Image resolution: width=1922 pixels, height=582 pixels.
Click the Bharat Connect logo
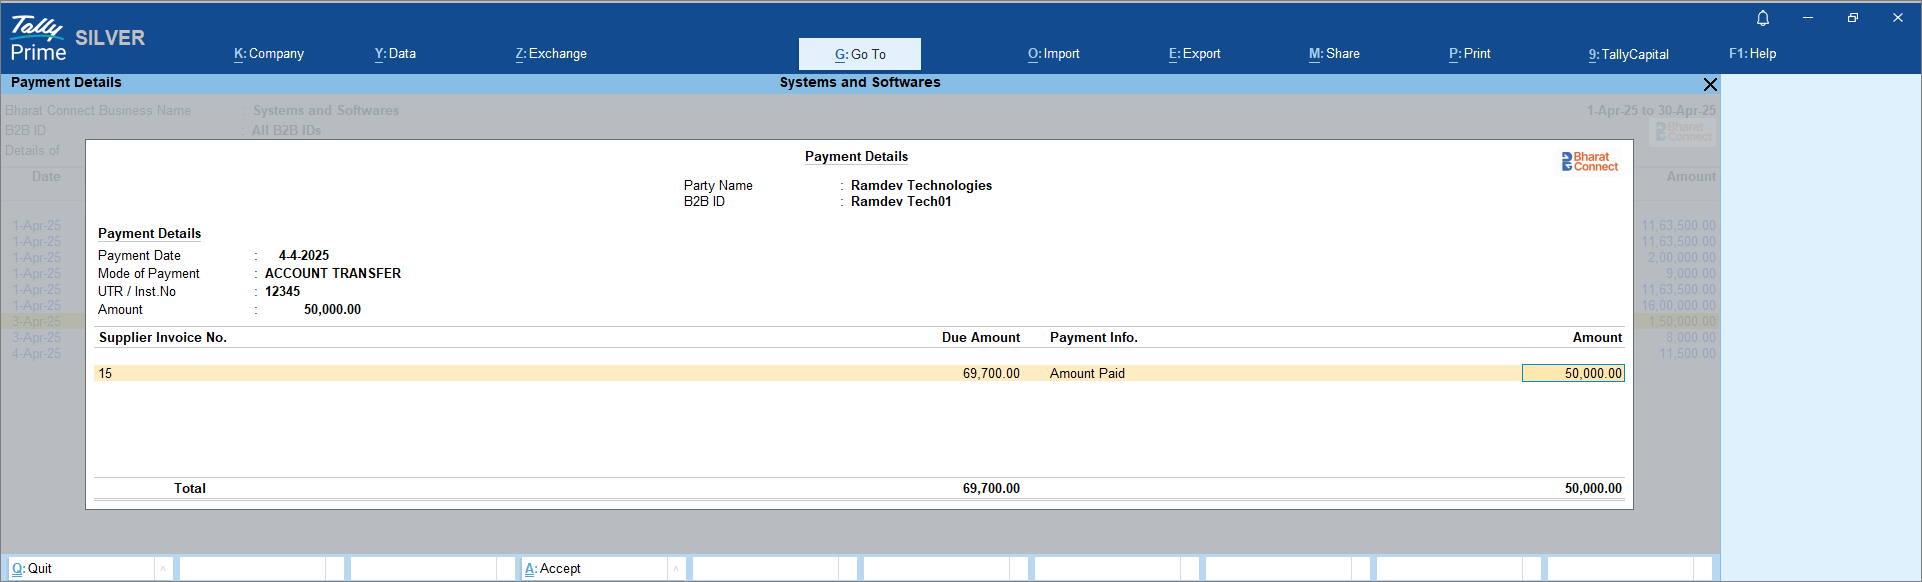pyautogui.click(x=1589, y=162)
